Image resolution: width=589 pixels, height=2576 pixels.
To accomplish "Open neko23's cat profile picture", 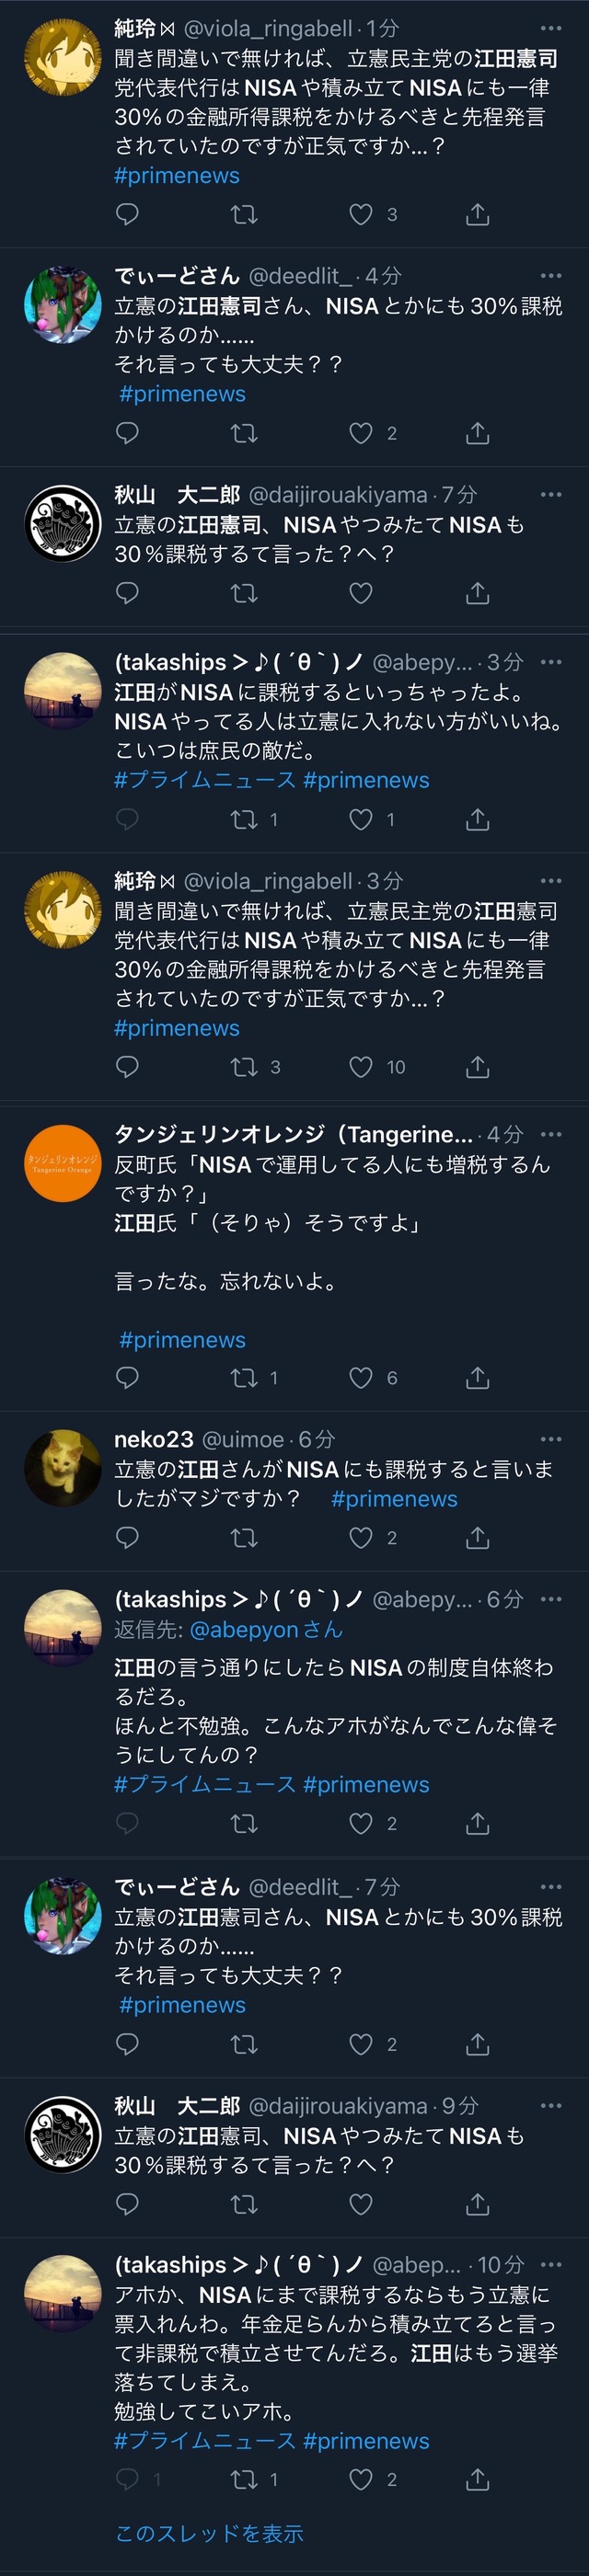I will tap(62, 1467).
